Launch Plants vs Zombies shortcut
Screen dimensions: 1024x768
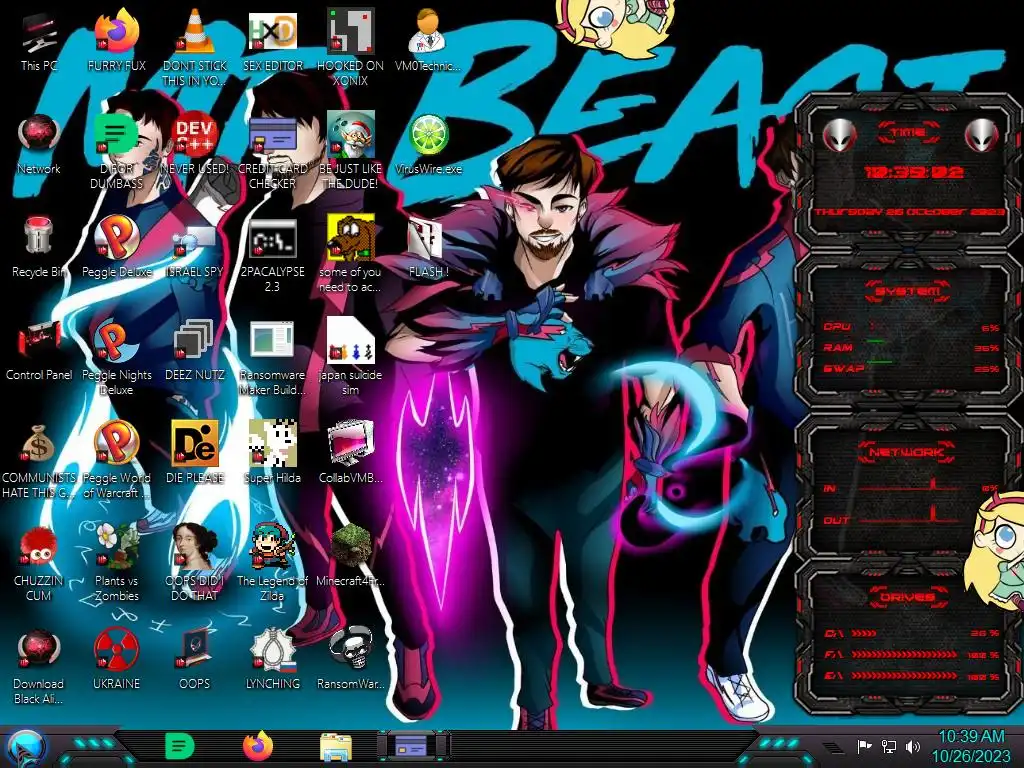(x=117, y=562)
